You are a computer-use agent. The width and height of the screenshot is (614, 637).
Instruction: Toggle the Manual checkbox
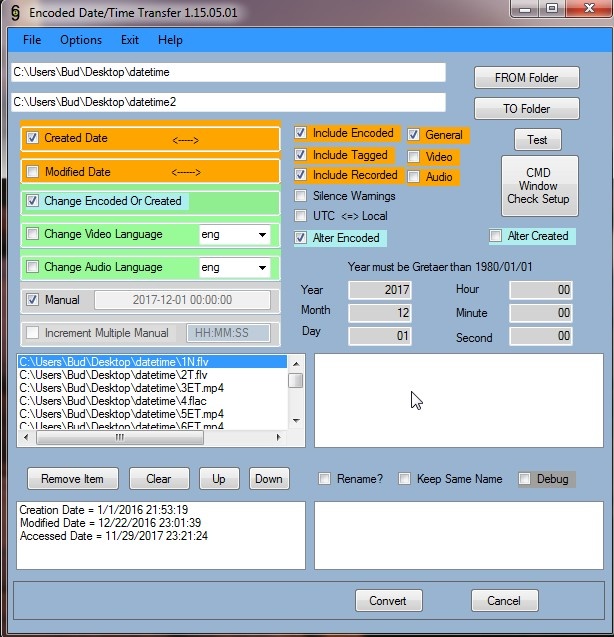[x=33, y=300]
